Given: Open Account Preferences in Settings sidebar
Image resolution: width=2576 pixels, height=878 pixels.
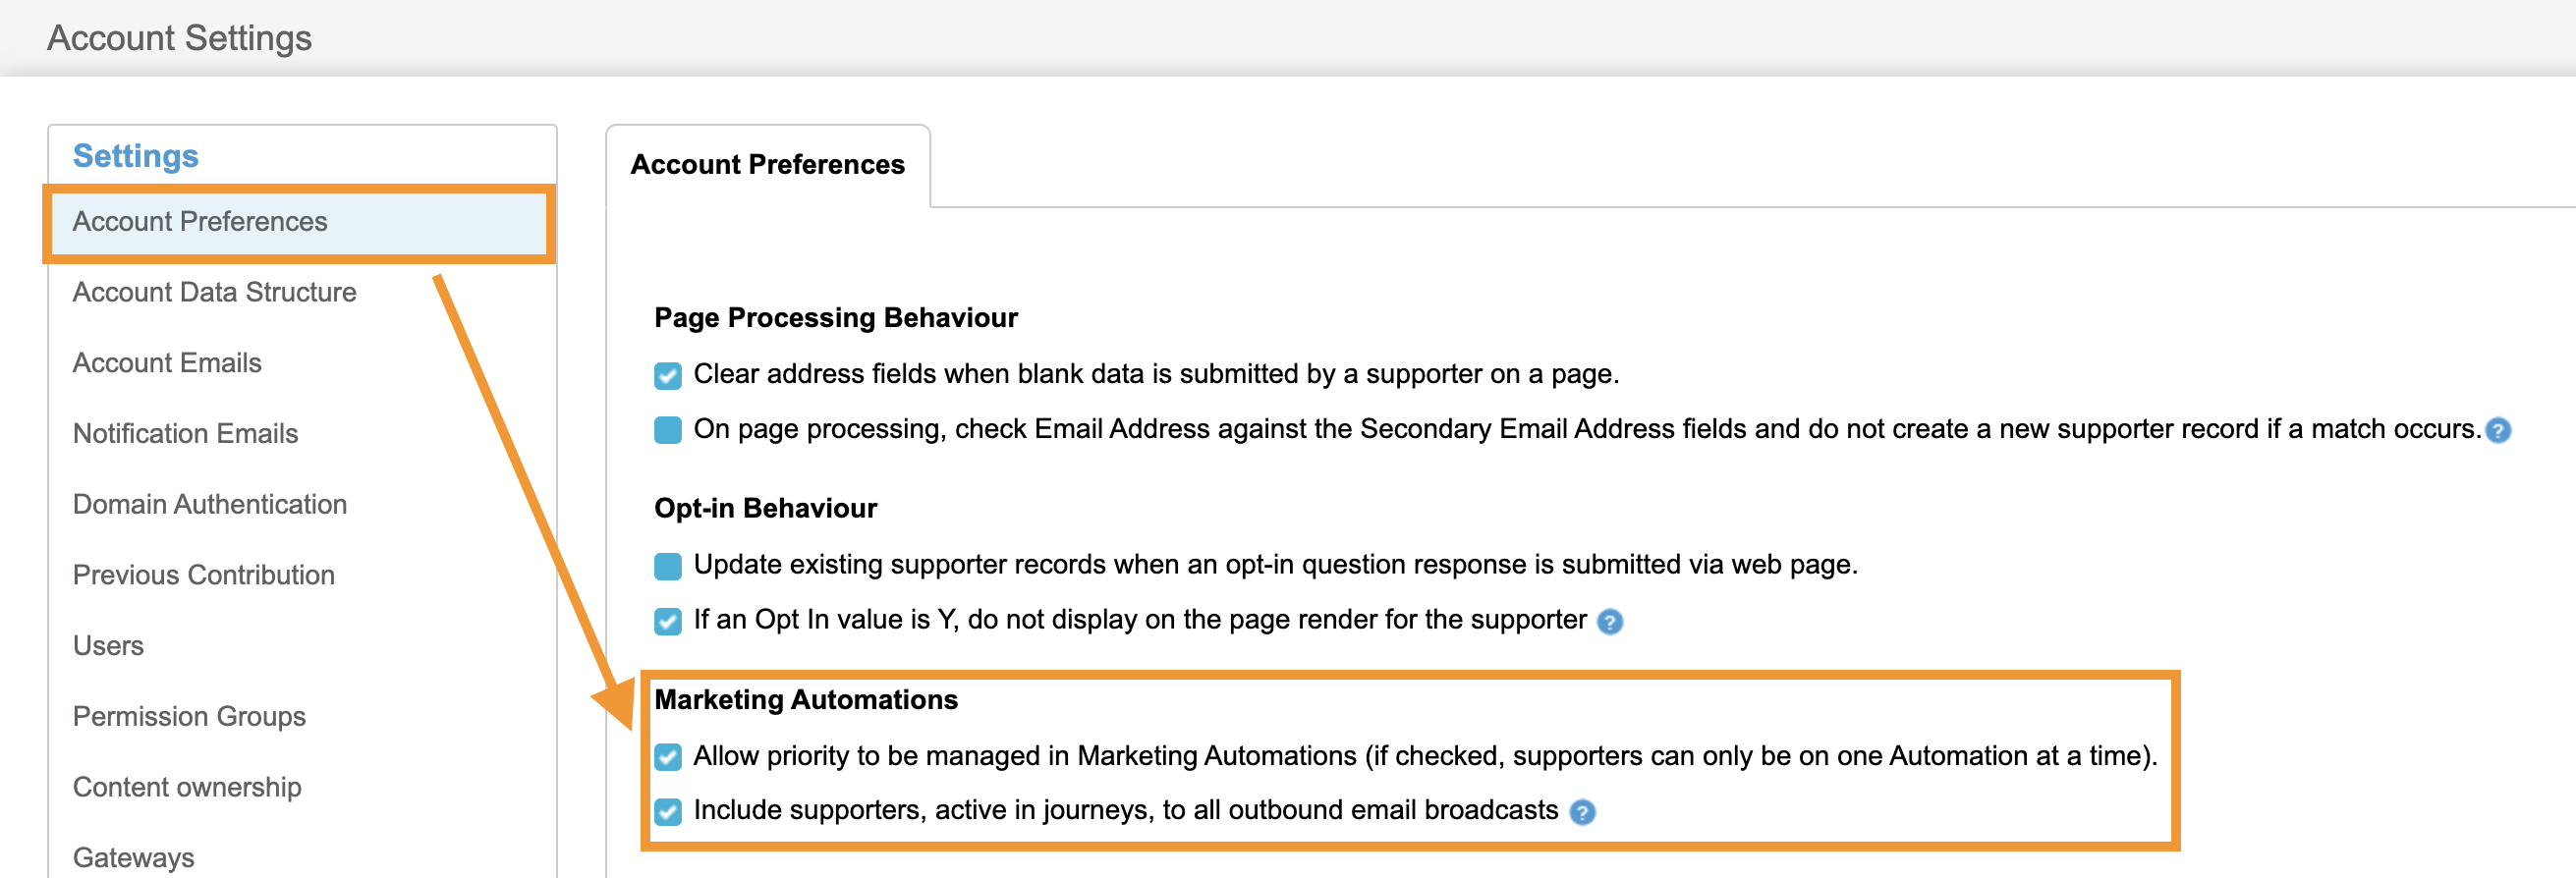Looking at the screenshot, I should (200, 222).
